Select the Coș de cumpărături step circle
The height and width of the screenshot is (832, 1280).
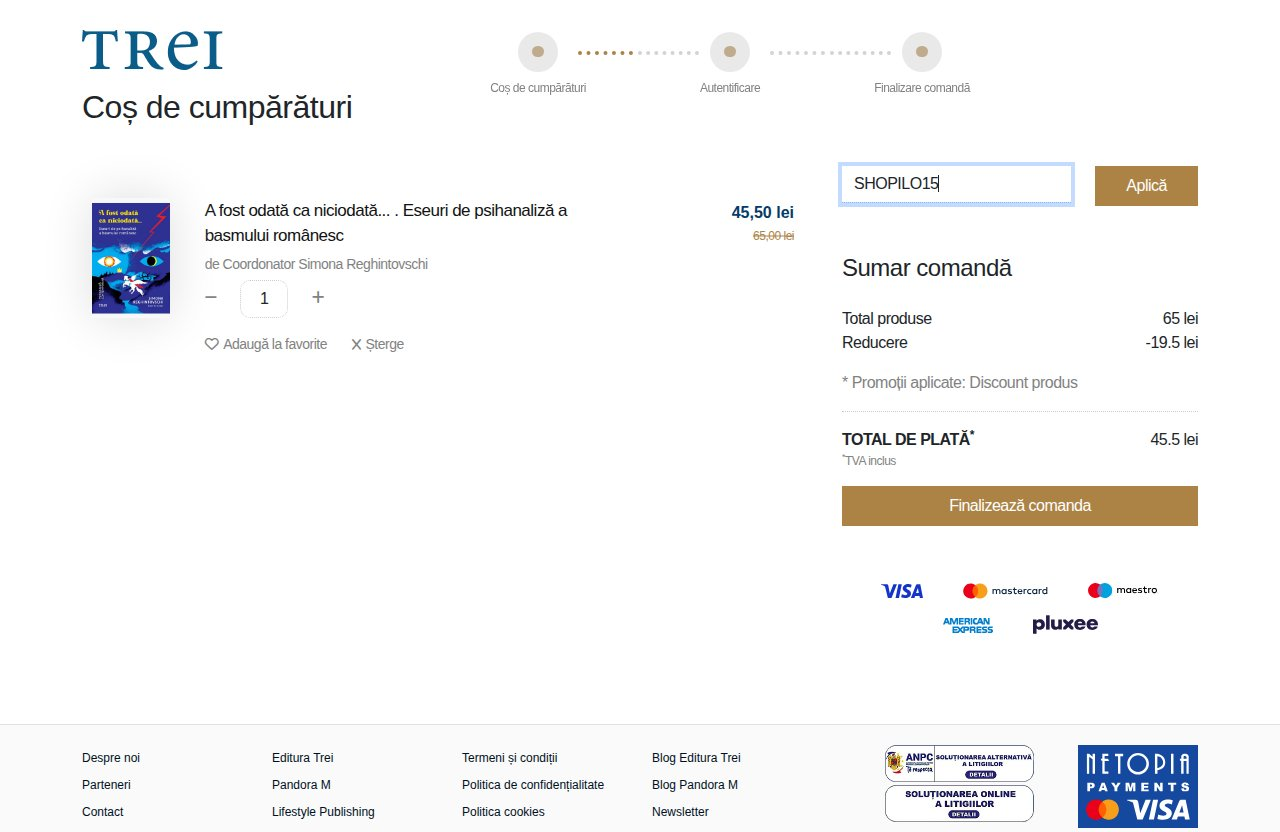point(538,52)
